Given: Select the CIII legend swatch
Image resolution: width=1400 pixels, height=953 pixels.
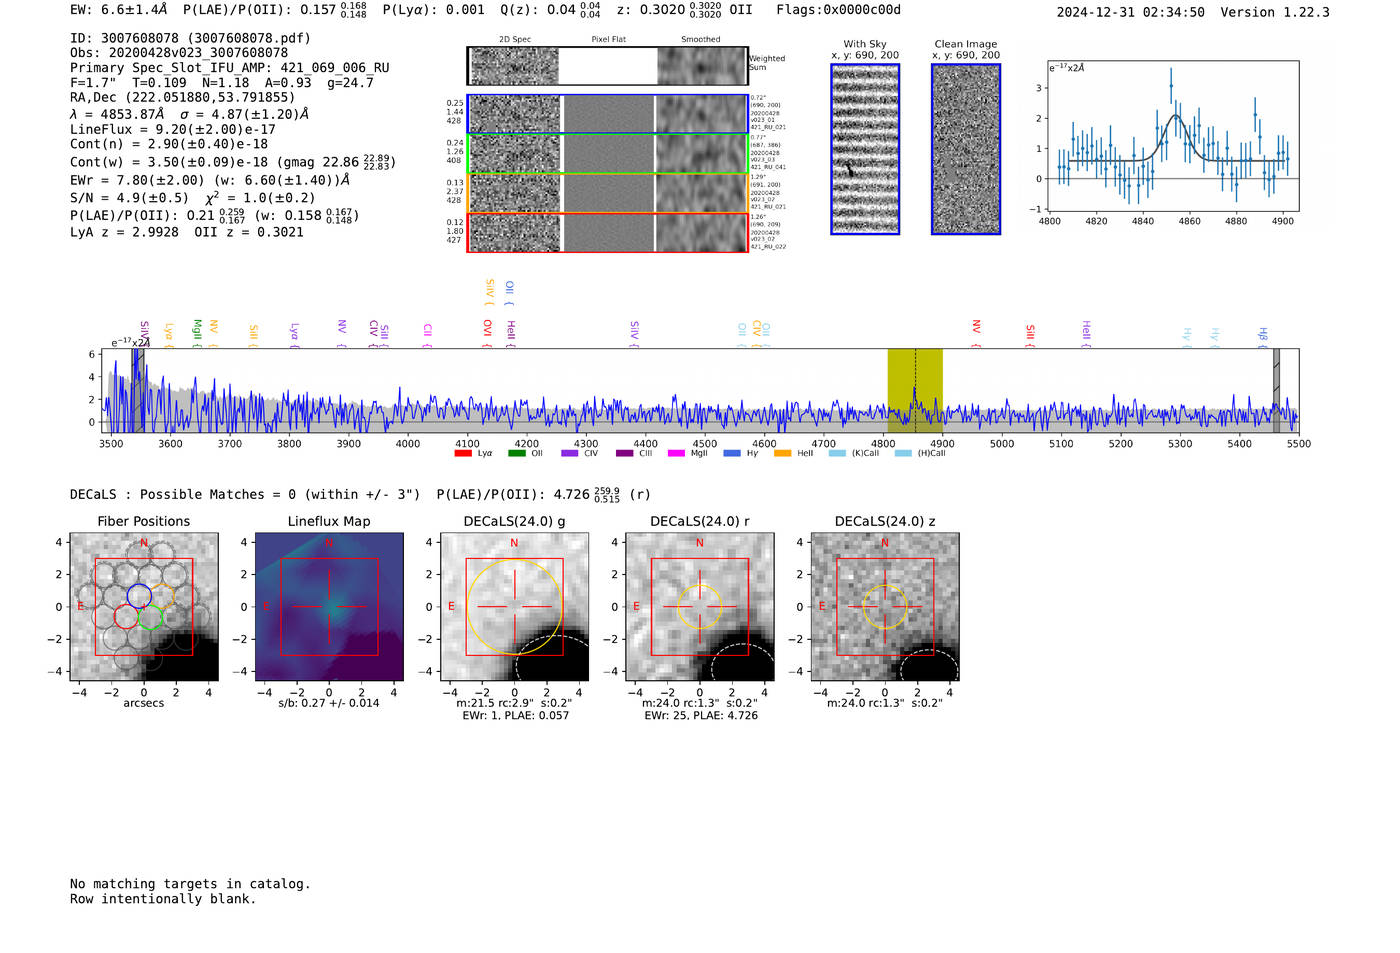Looking at the screenshot, I should coord(625,453).
